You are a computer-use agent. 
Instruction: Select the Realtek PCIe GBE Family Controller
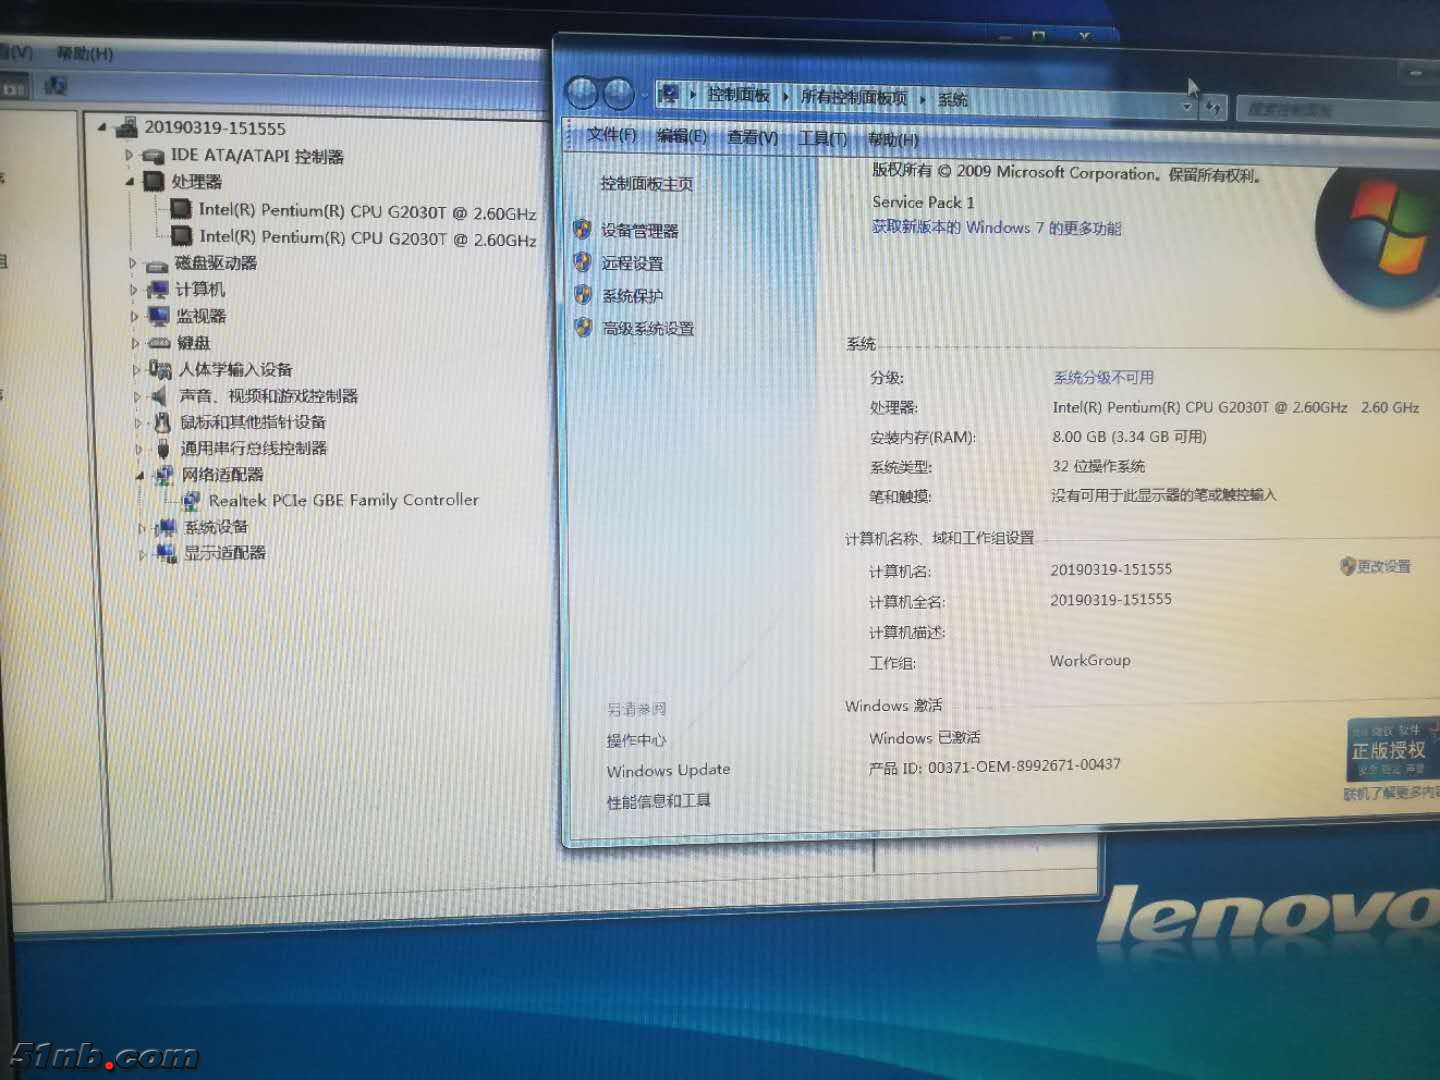pos(343,500)
